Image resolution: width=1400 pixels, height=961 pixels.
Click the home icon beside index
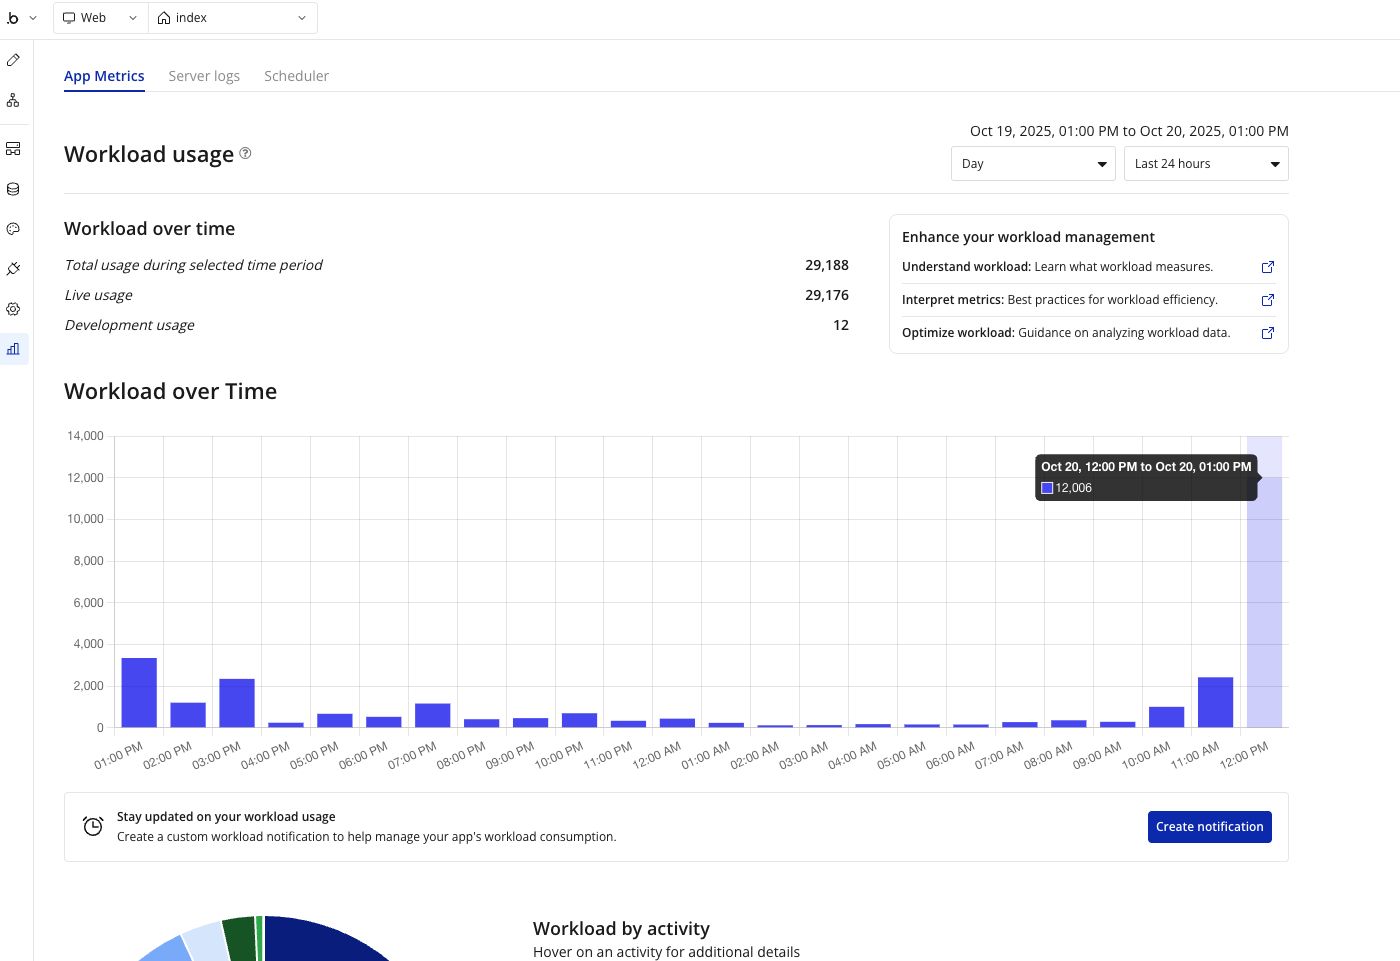tap(164, 18)
